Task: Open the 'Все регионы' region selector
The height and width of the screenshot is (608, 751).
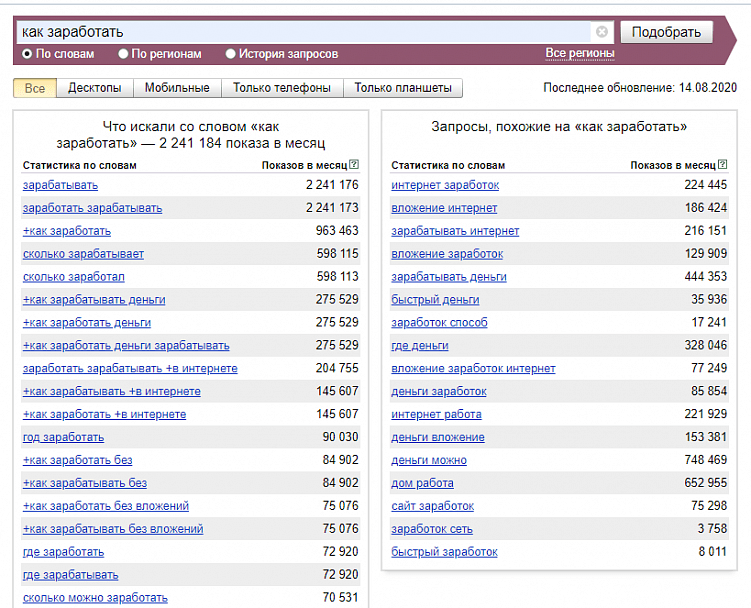Action: [x=579, y=53]
